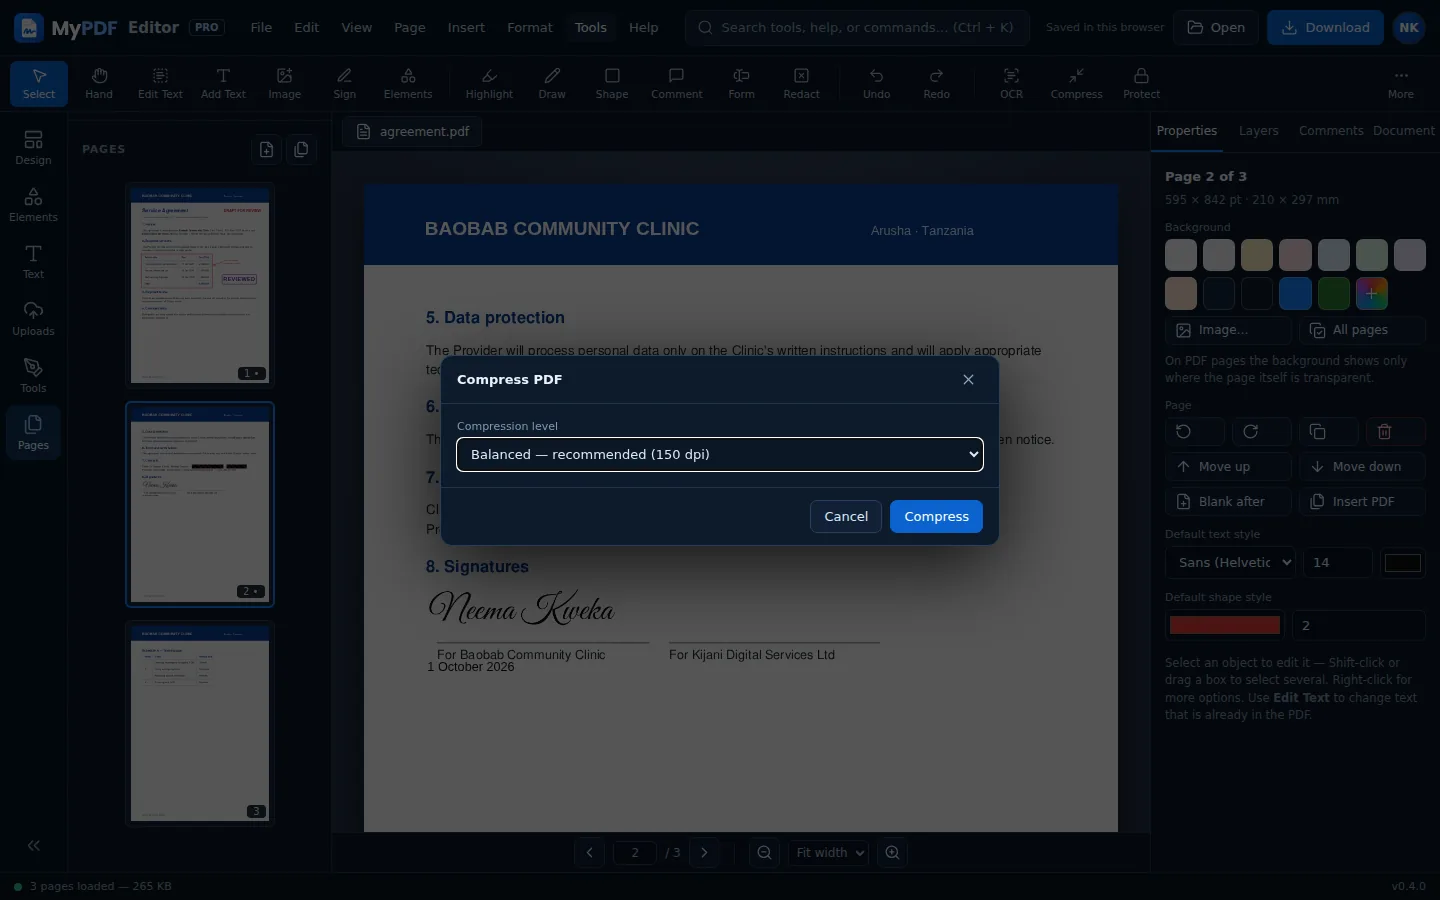Viewport: 1440px width, 900px height.
Task: Insert a Comment using toolbar
Action: (x=677, y=83)
